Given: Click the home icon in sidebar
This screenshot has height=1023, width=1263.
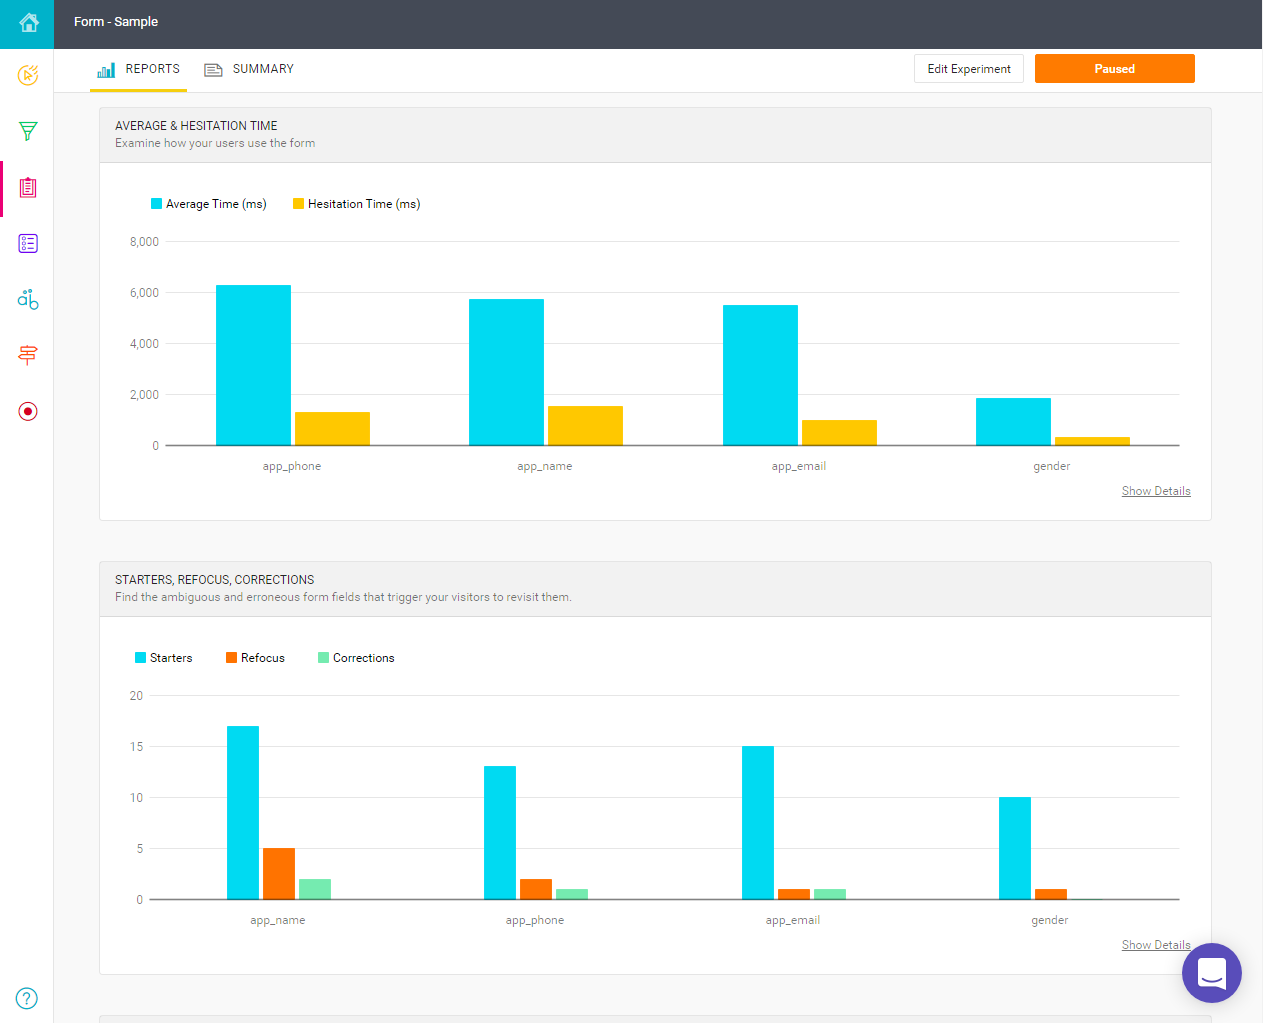Looking at the screenshot, I should 28,23.
